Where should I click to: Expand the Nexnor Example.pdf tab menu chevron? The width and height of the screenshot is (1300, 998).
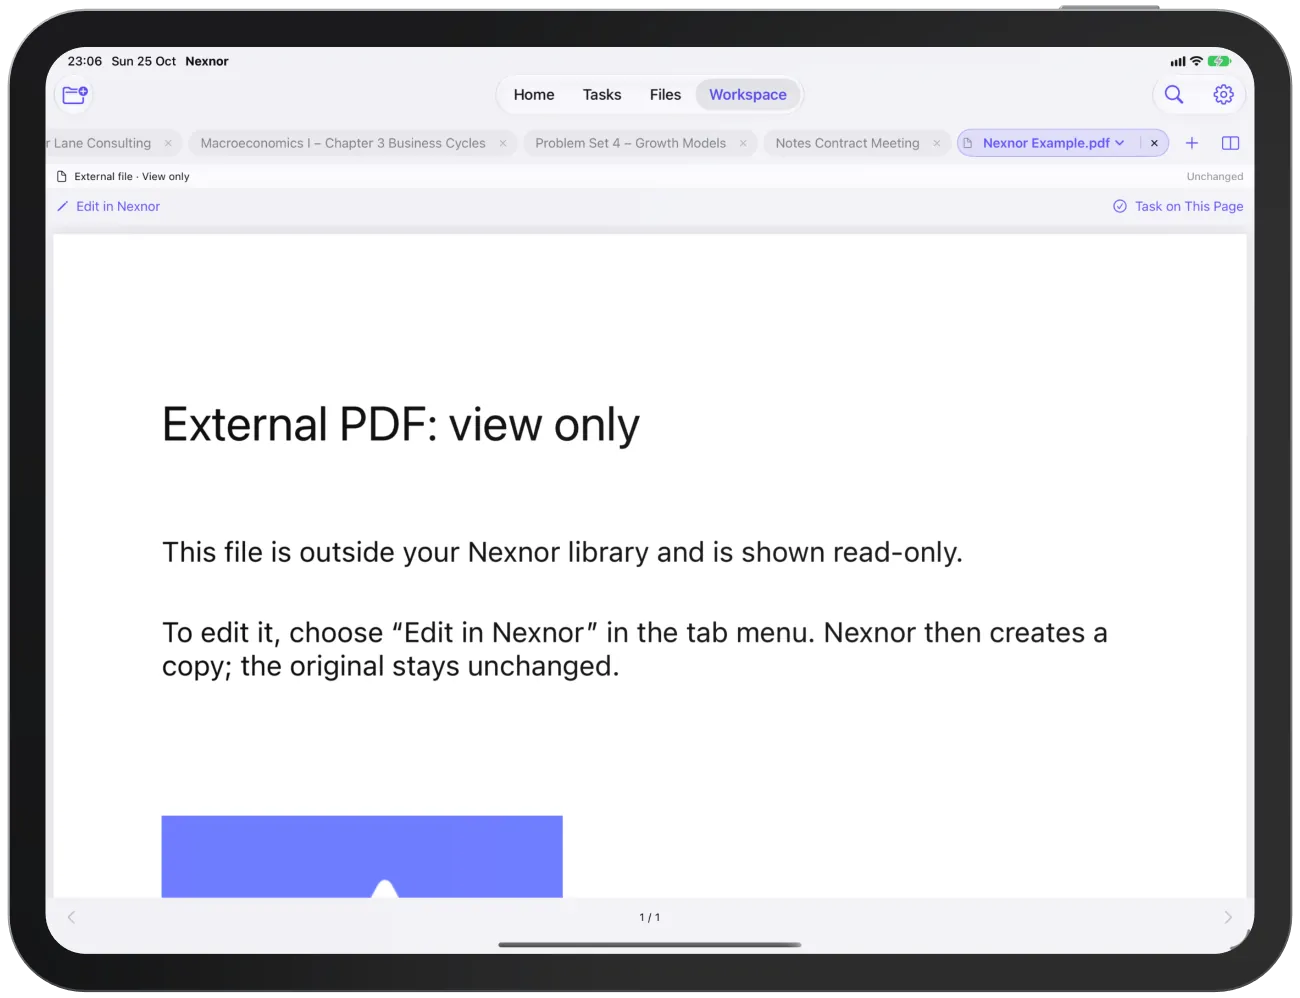pos(1120,143)
